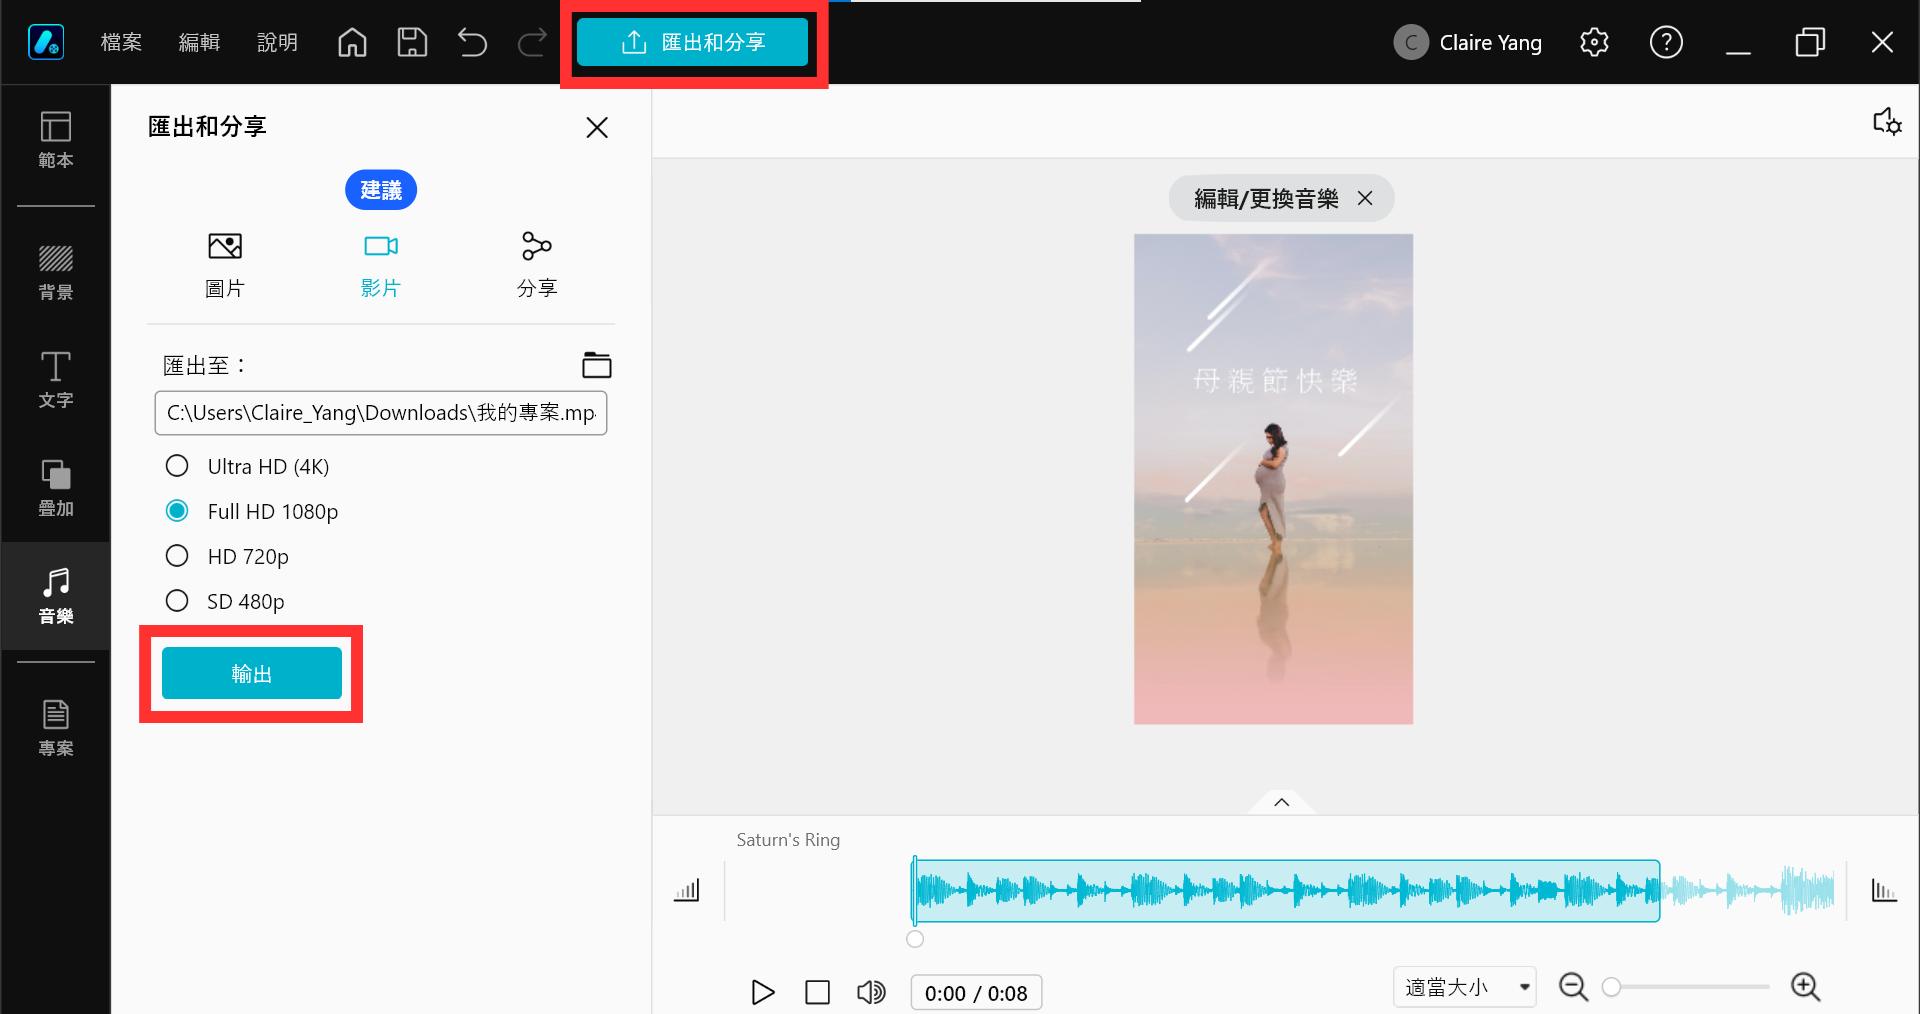
Task: Undo the last action
Action: (471, 42)
